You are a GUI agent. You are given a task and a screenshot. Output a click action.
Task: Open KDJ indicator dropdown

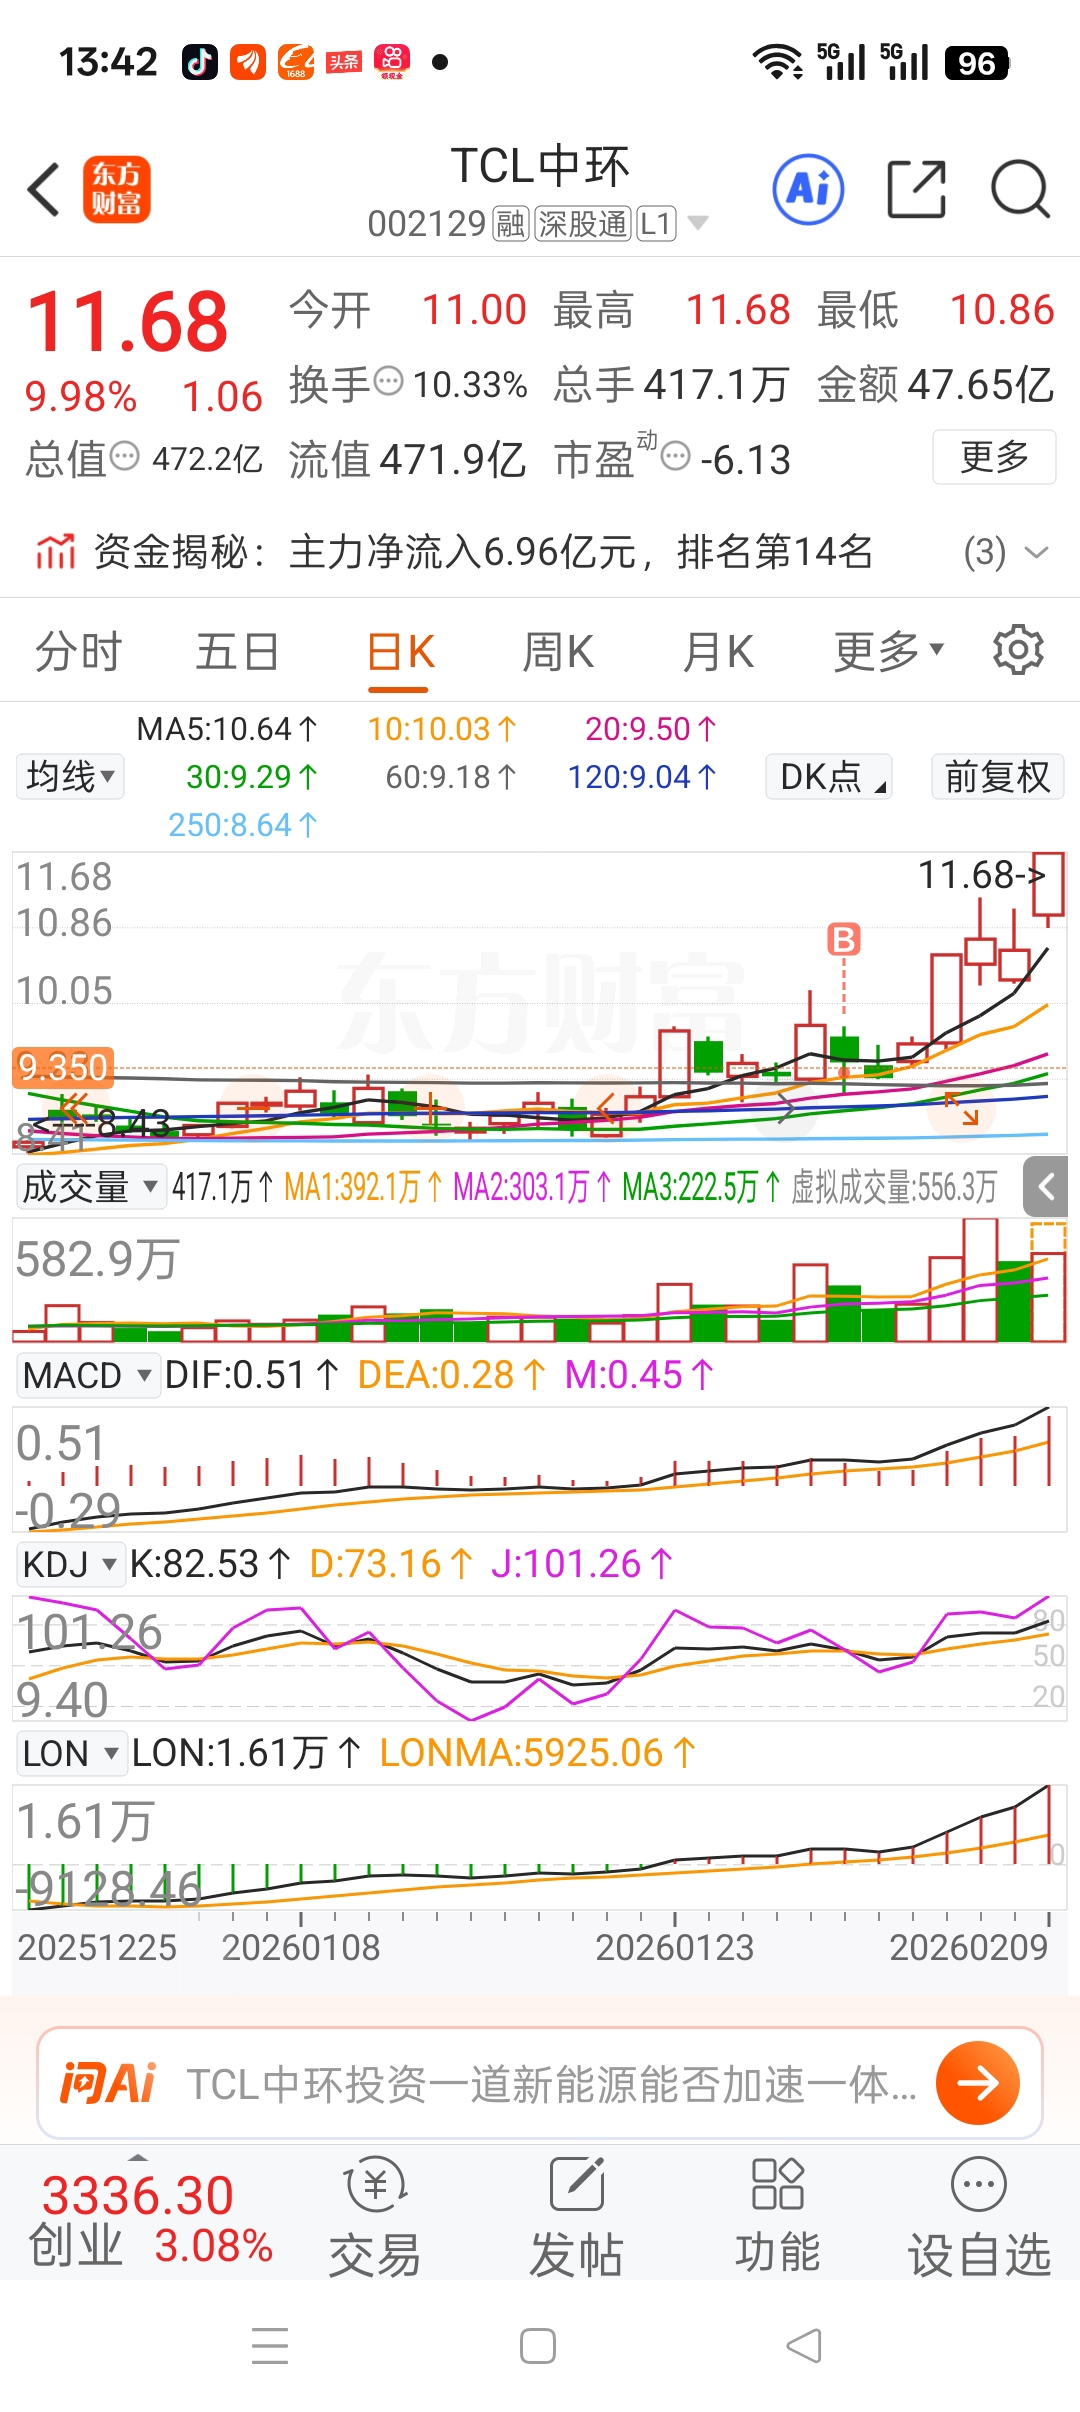tap(70, 1564)
